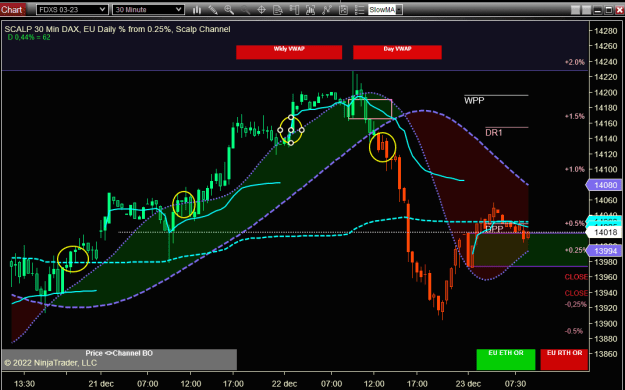Toggle the Chart Trader panel icon
The image size is (625, 390).
294,10
